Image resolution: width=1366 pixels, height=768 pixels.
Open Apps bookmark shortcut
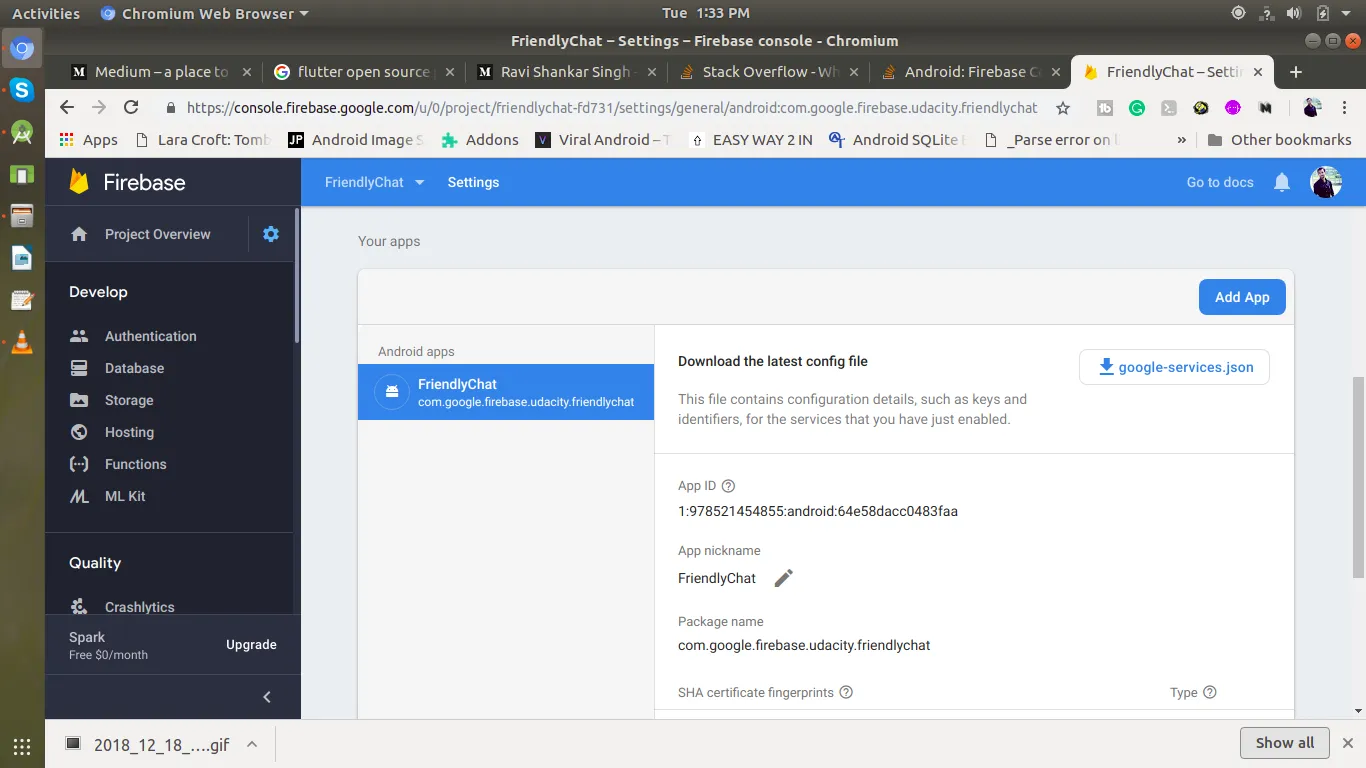[89, 140]
